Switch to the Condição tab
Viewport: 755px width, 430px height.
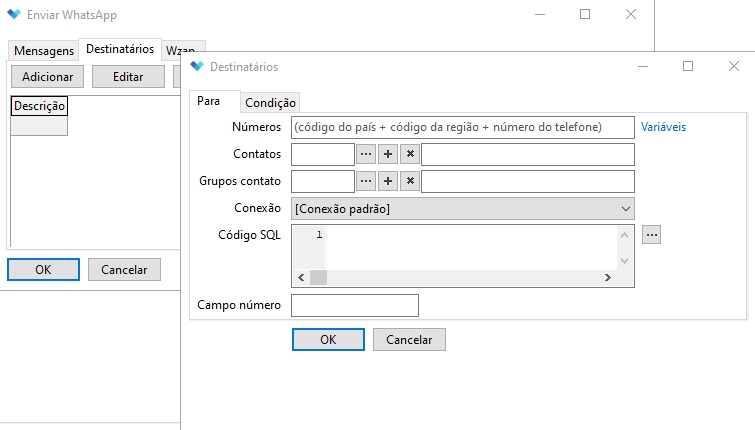271,103
